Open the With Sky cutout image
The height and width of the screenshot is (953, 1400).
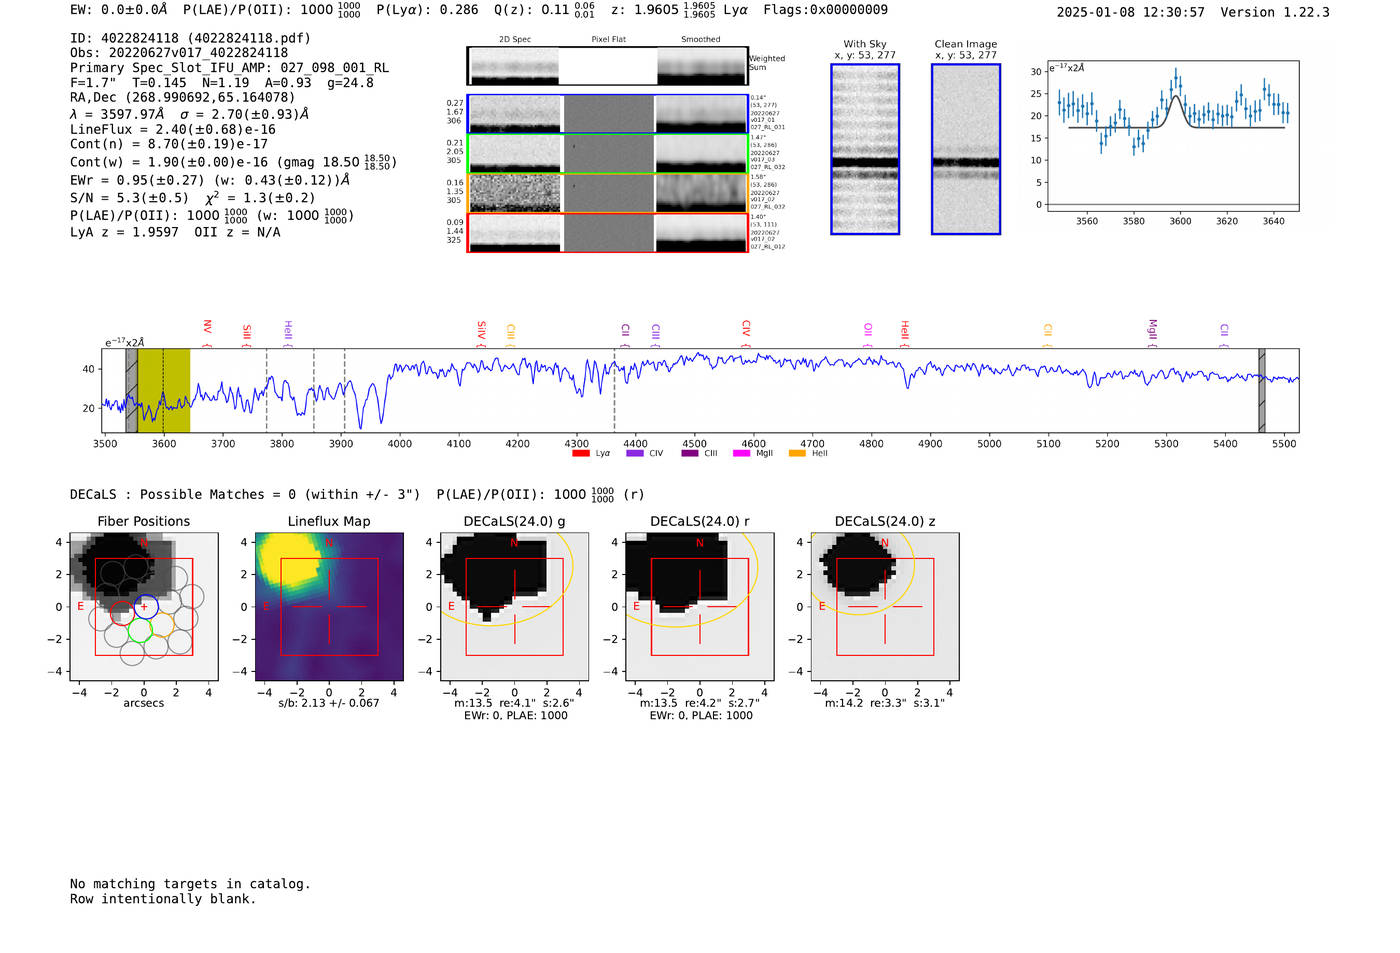[865, 149]
